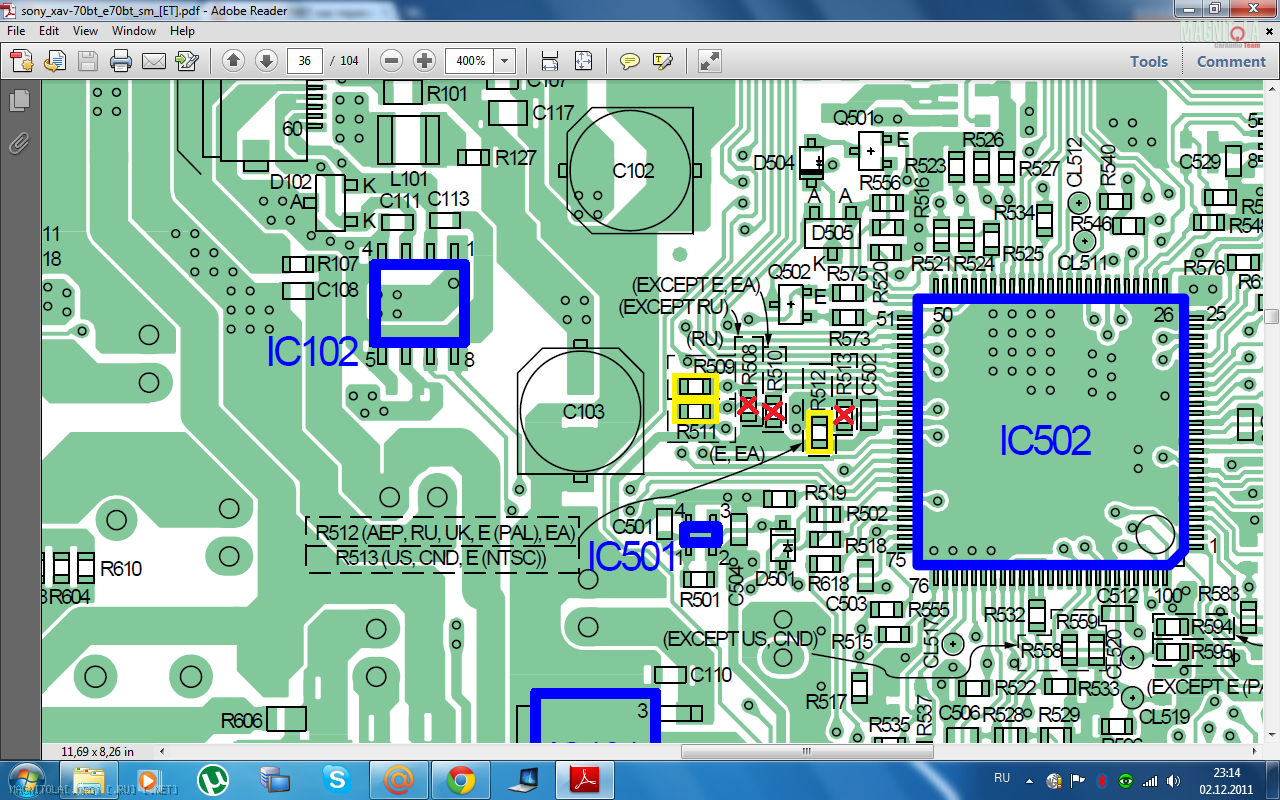Open the View menu
The image size is (1280, 800).
[x=85, y=31]
